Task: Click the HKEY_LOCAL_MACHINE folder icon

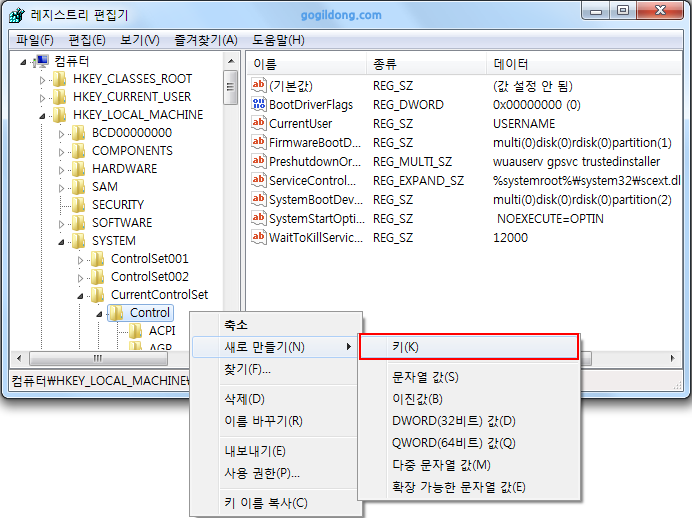Action: pyautogui.click(x=60, y=115)
